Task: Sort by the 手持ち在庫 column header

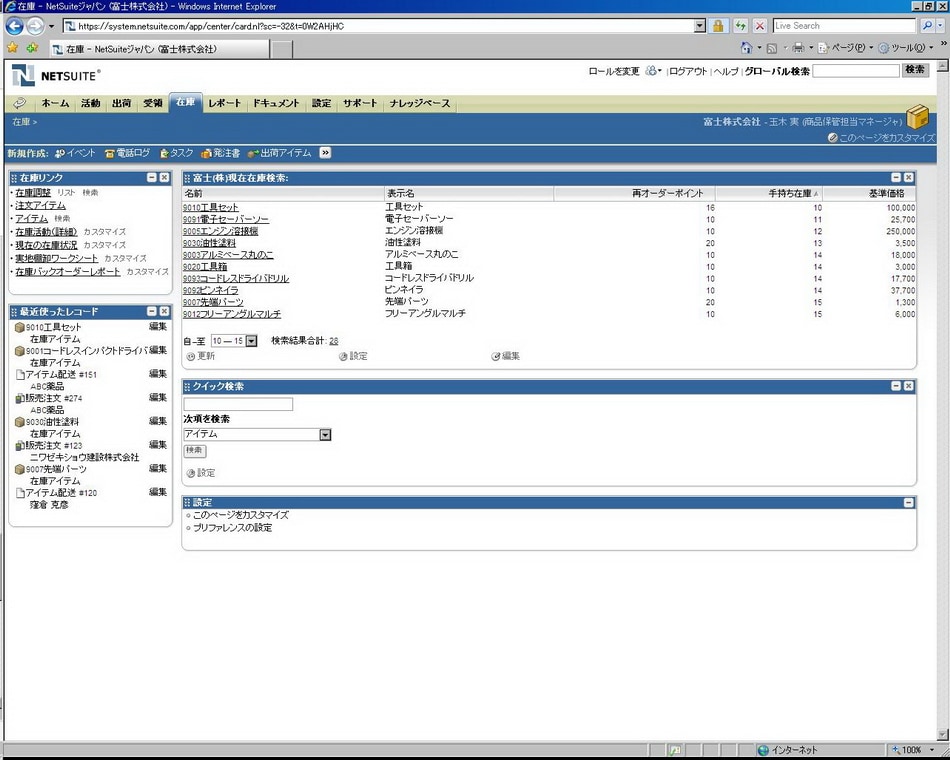Action: (792, 193)
